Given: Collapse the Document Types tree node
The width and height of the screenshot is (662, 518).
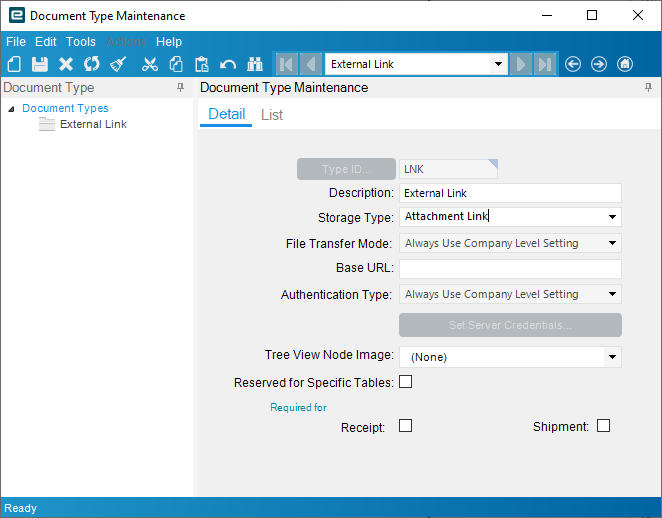Looking at the screenshot, I should coord(11,109).
